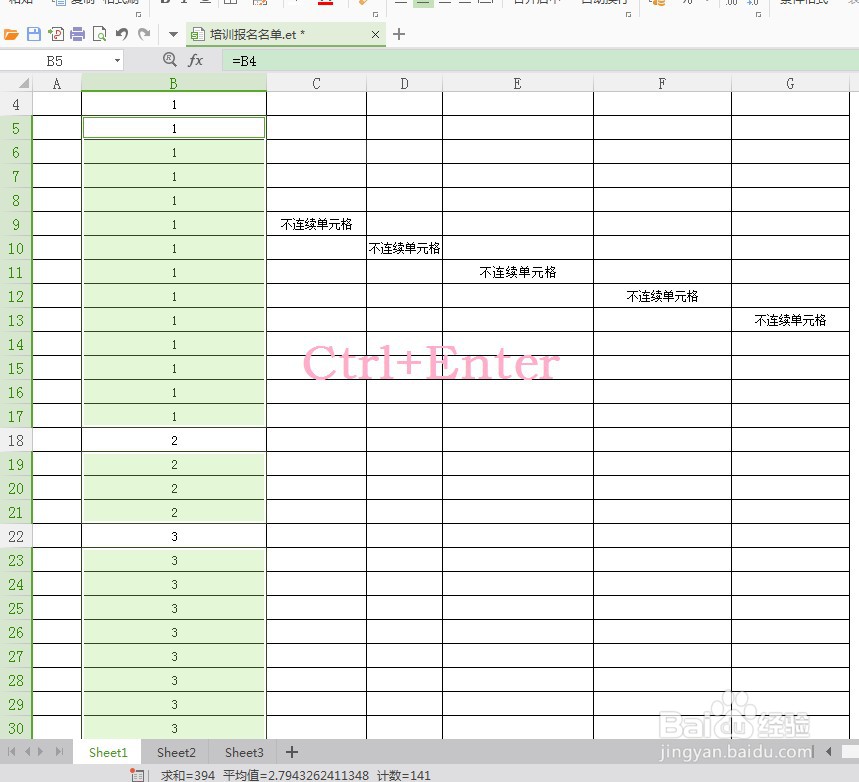Screen dimensions: 859x782
Task: Select column F header
Action: (662, 83)
